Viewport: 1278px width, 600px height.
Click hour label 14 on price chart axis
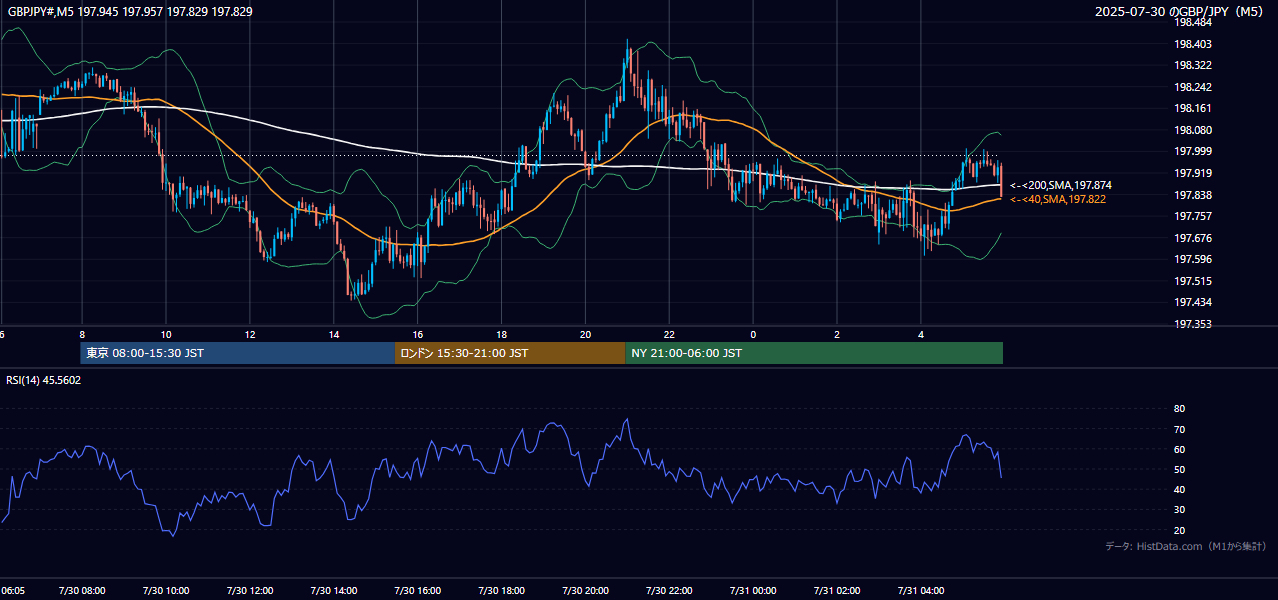point(334,334)
